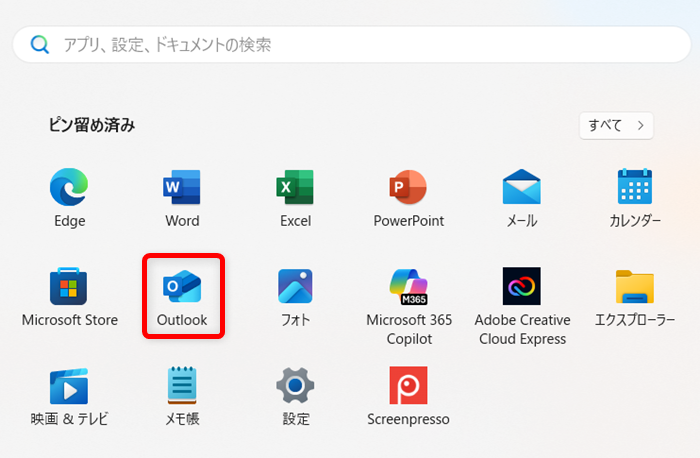Open the フォト photos app

[x=295, y=287]
